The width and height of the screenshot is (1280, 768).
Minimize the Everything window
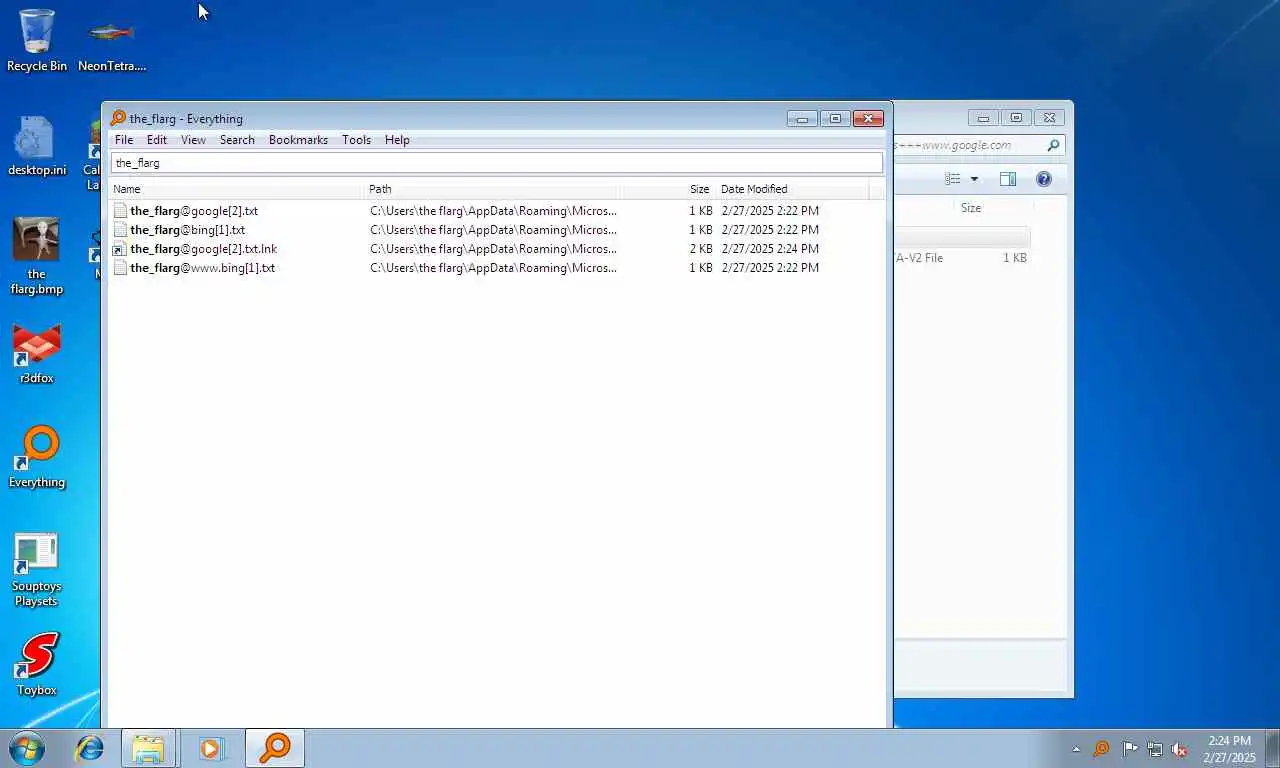pyautogui.click(x=802, y=118)
